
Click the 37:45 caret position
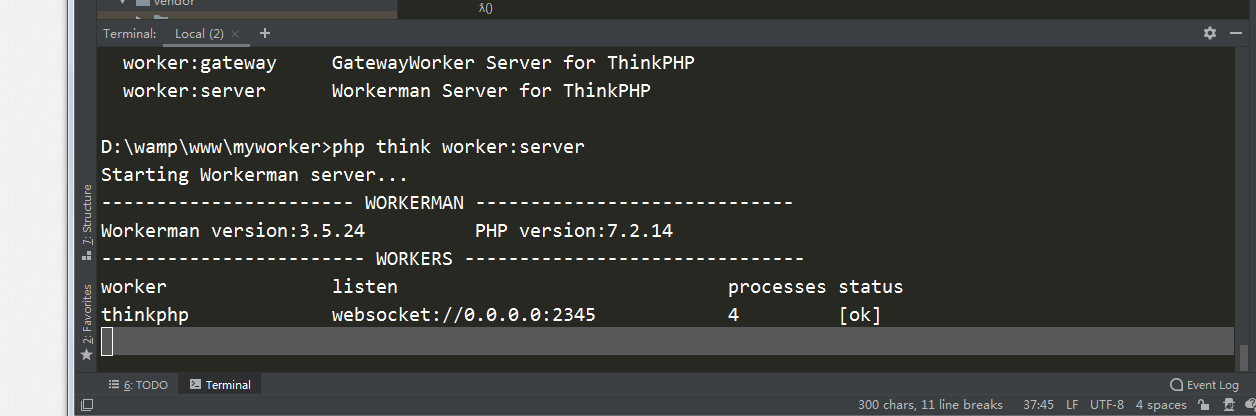[1038, 405]
